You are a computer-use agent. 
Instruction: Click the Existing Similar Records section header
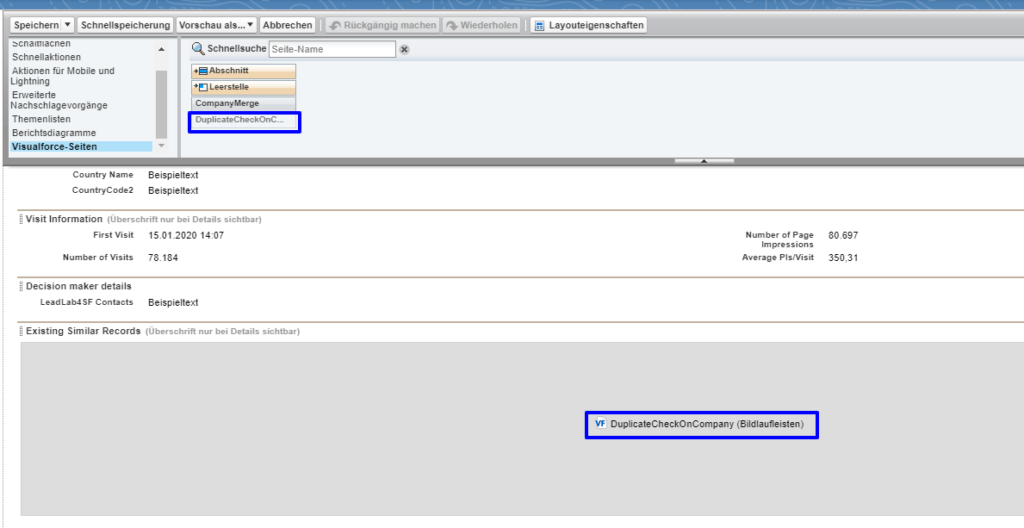83,331
